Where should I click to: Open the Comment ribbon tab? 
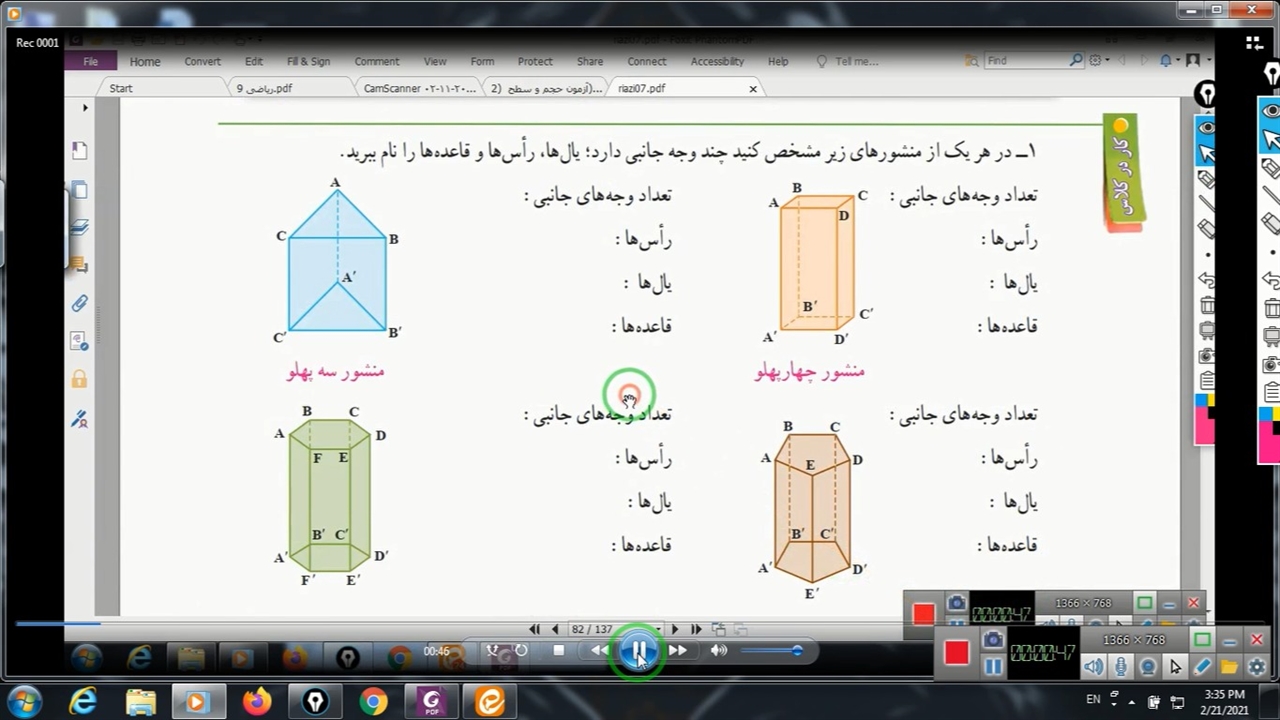376,61
